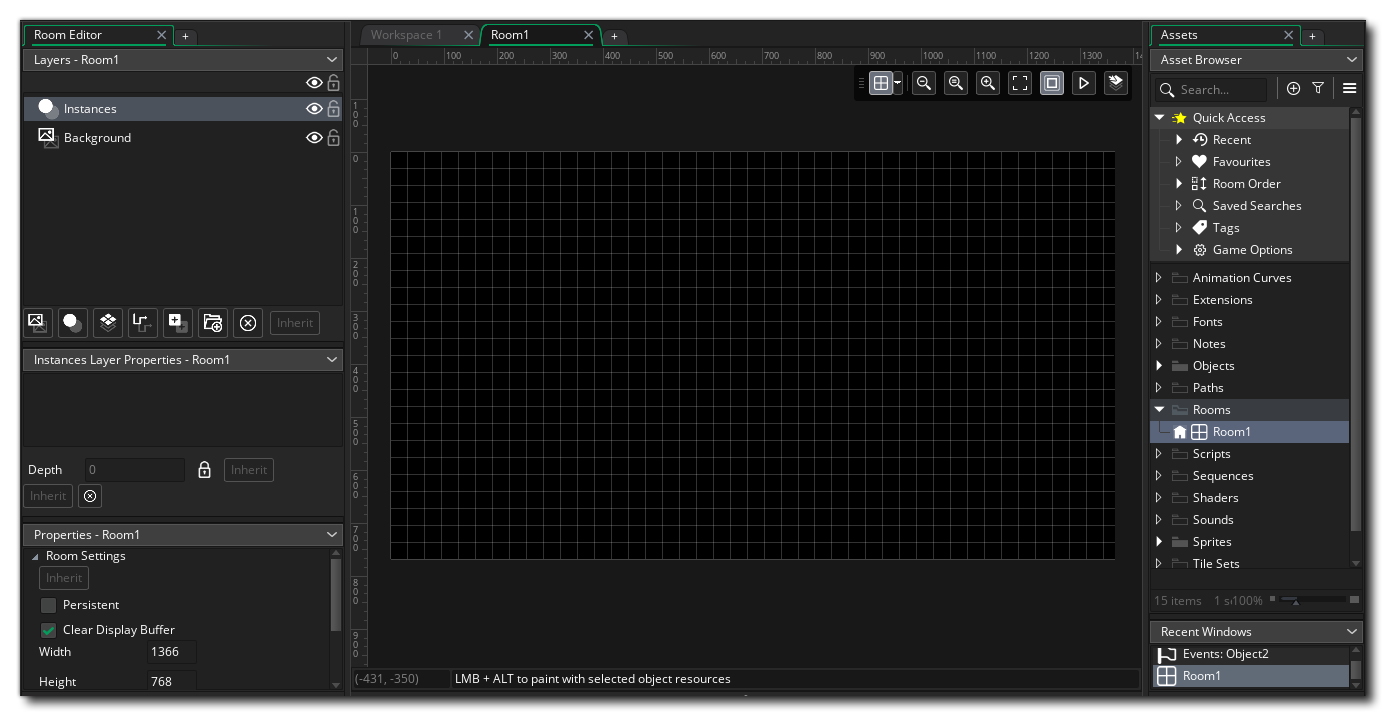Click the add asset plus icon
1386x716 pixels.
click(1293, 89)
